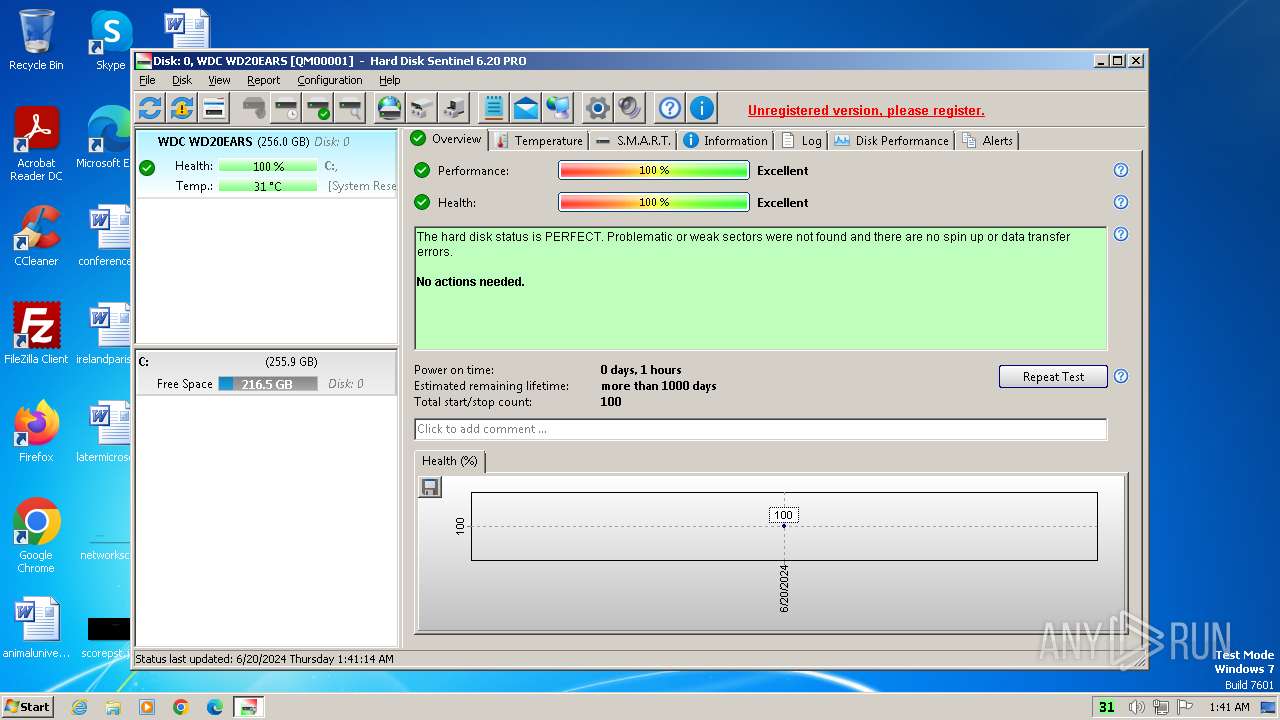
Task: Select the WDC WD20EARS disk entry
Action: tap(267, 164)
